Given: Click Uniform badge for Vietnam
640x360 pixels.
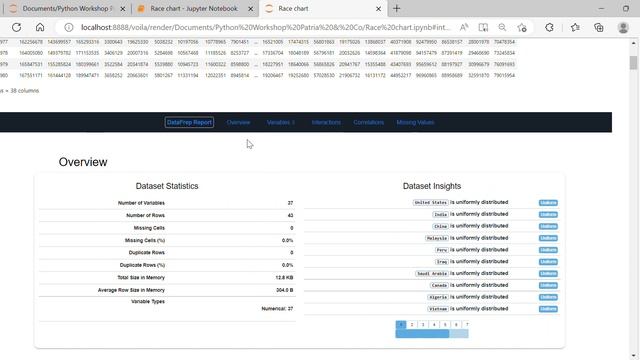Looking at the screenshot, I should pyautogui.click(x=548, y=309).
